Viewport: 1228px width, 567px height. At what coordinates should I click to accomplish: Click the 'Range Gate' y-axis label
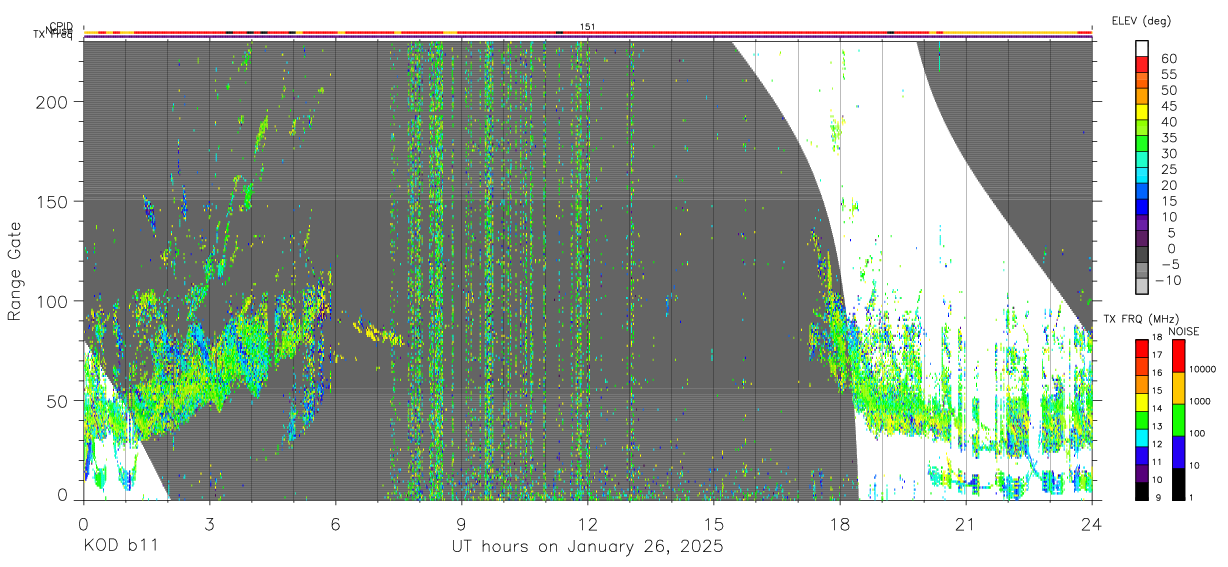pyautogui.click(x=16, y=271)
